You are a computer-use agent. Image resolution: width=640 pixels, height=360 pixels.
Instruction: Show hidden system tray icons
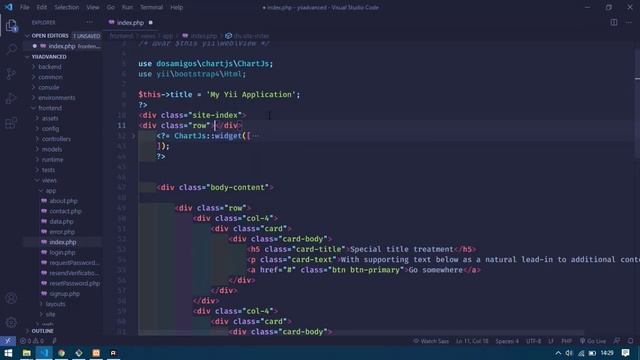point(558,353)
